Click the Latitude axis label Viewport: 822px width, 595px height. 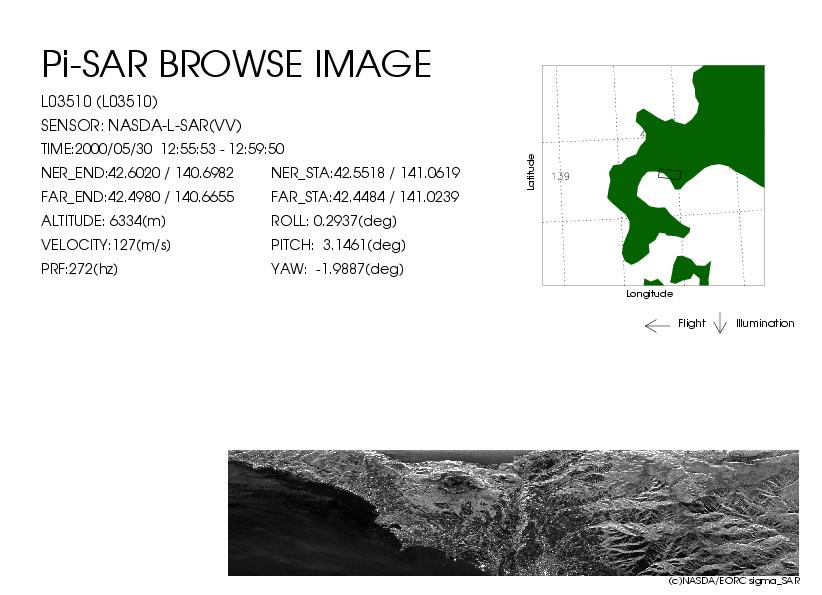(531, 172)
